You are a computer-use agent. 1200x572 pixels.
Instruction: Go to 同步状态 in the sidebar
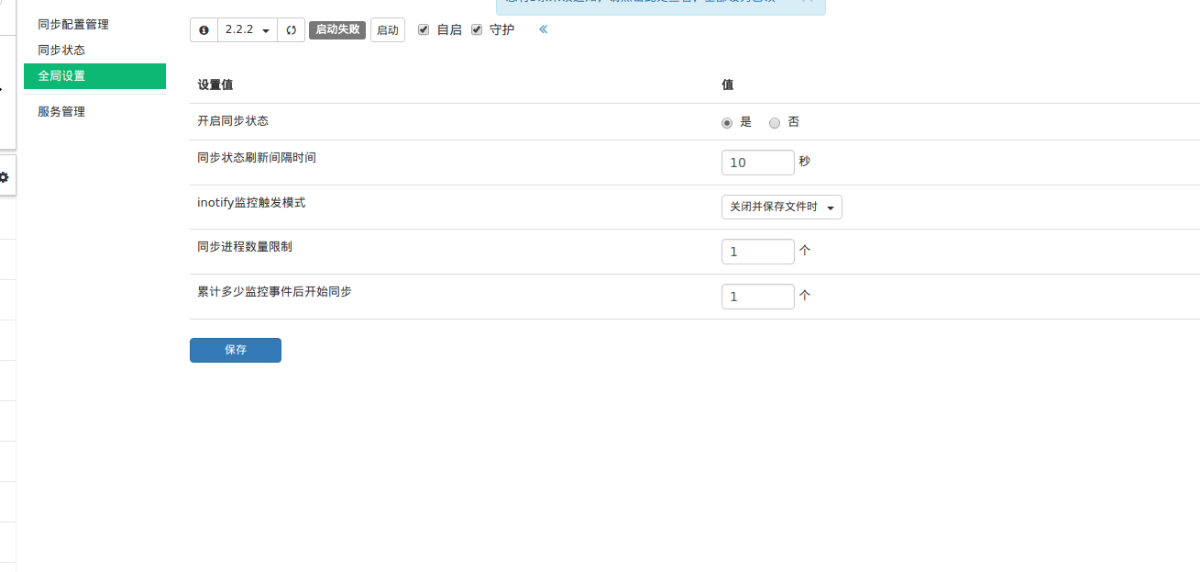click(61, 50)
